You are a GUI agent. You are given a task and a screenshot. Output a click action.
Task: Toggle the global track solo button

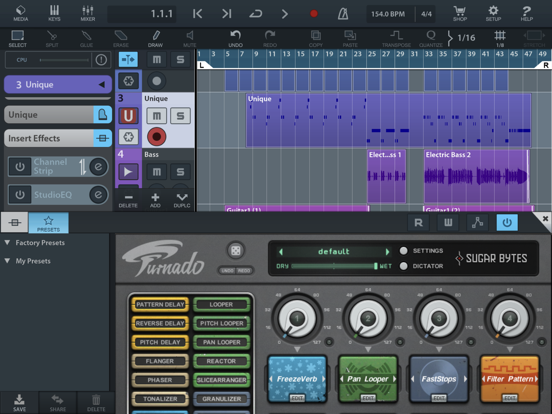click(180, 59)
